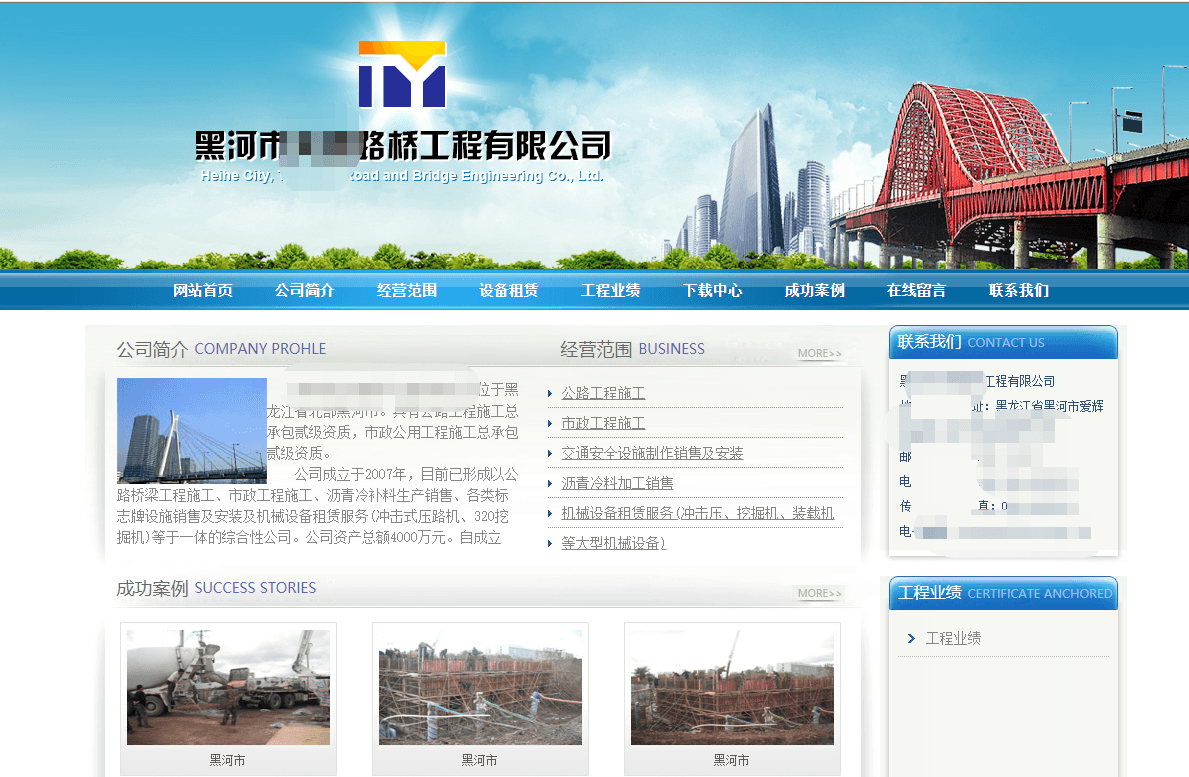Click 交通安全设施制作销售及安装 link
Viewport: 1189px width, 777px height.
[652, 453]
